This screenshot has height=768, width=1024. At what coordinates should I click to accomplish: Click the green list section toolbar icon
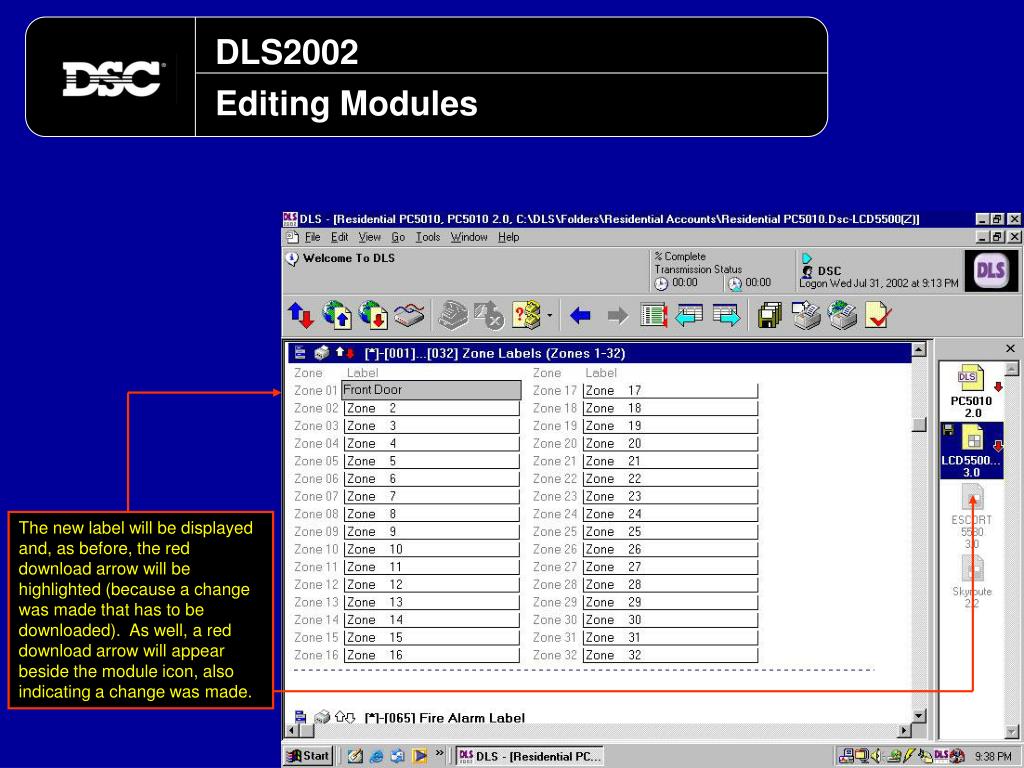[x=653, y=315]
